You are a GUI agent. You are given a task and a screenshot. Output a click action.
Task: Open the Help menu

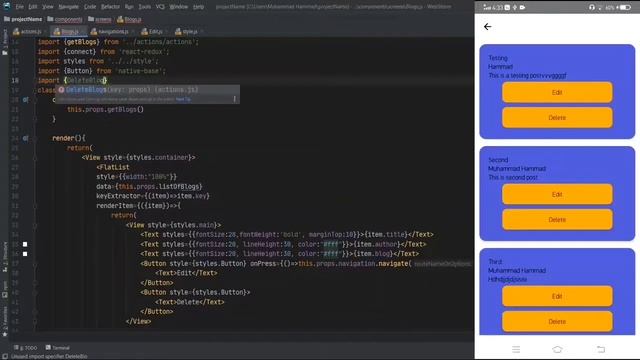click(x=198, y=7)
